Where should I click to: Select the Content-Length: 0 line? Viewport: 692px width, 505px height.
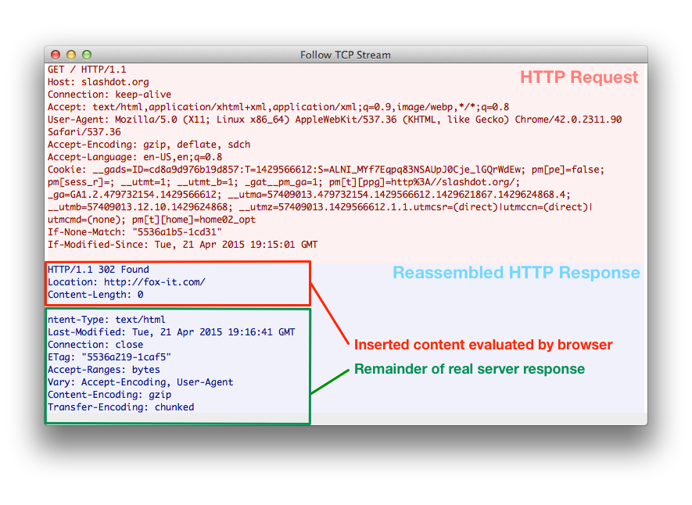tap(95, 294)
